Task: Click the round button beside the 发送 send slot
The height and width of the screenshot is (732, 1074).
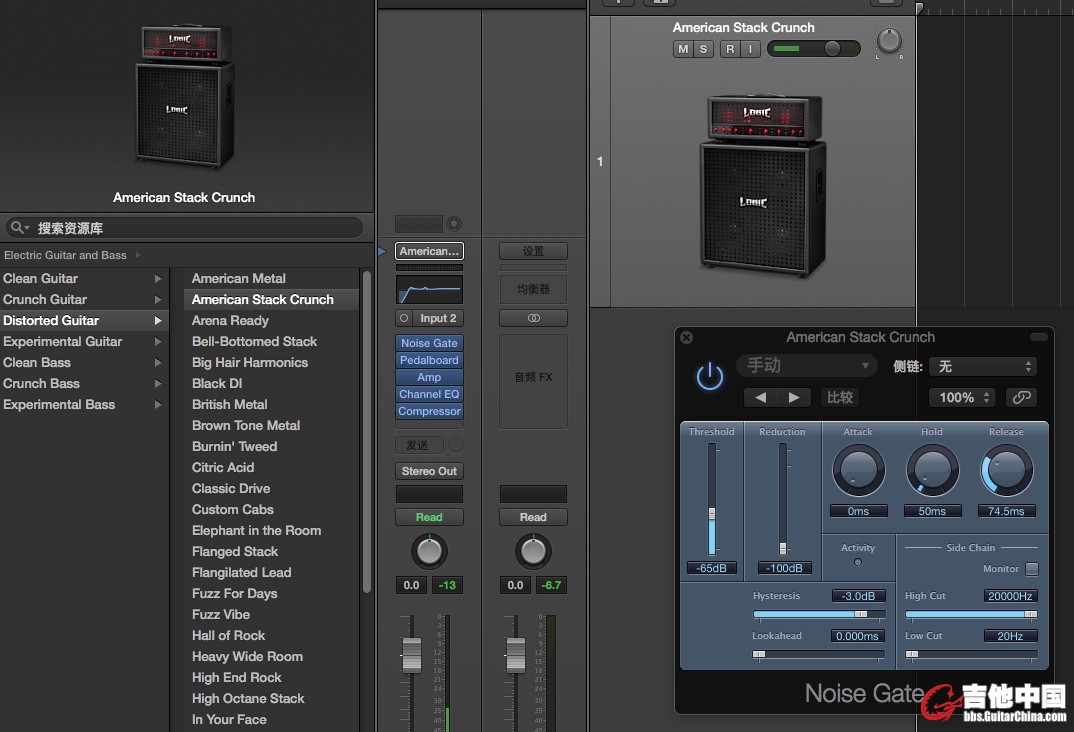Action: 455,445
